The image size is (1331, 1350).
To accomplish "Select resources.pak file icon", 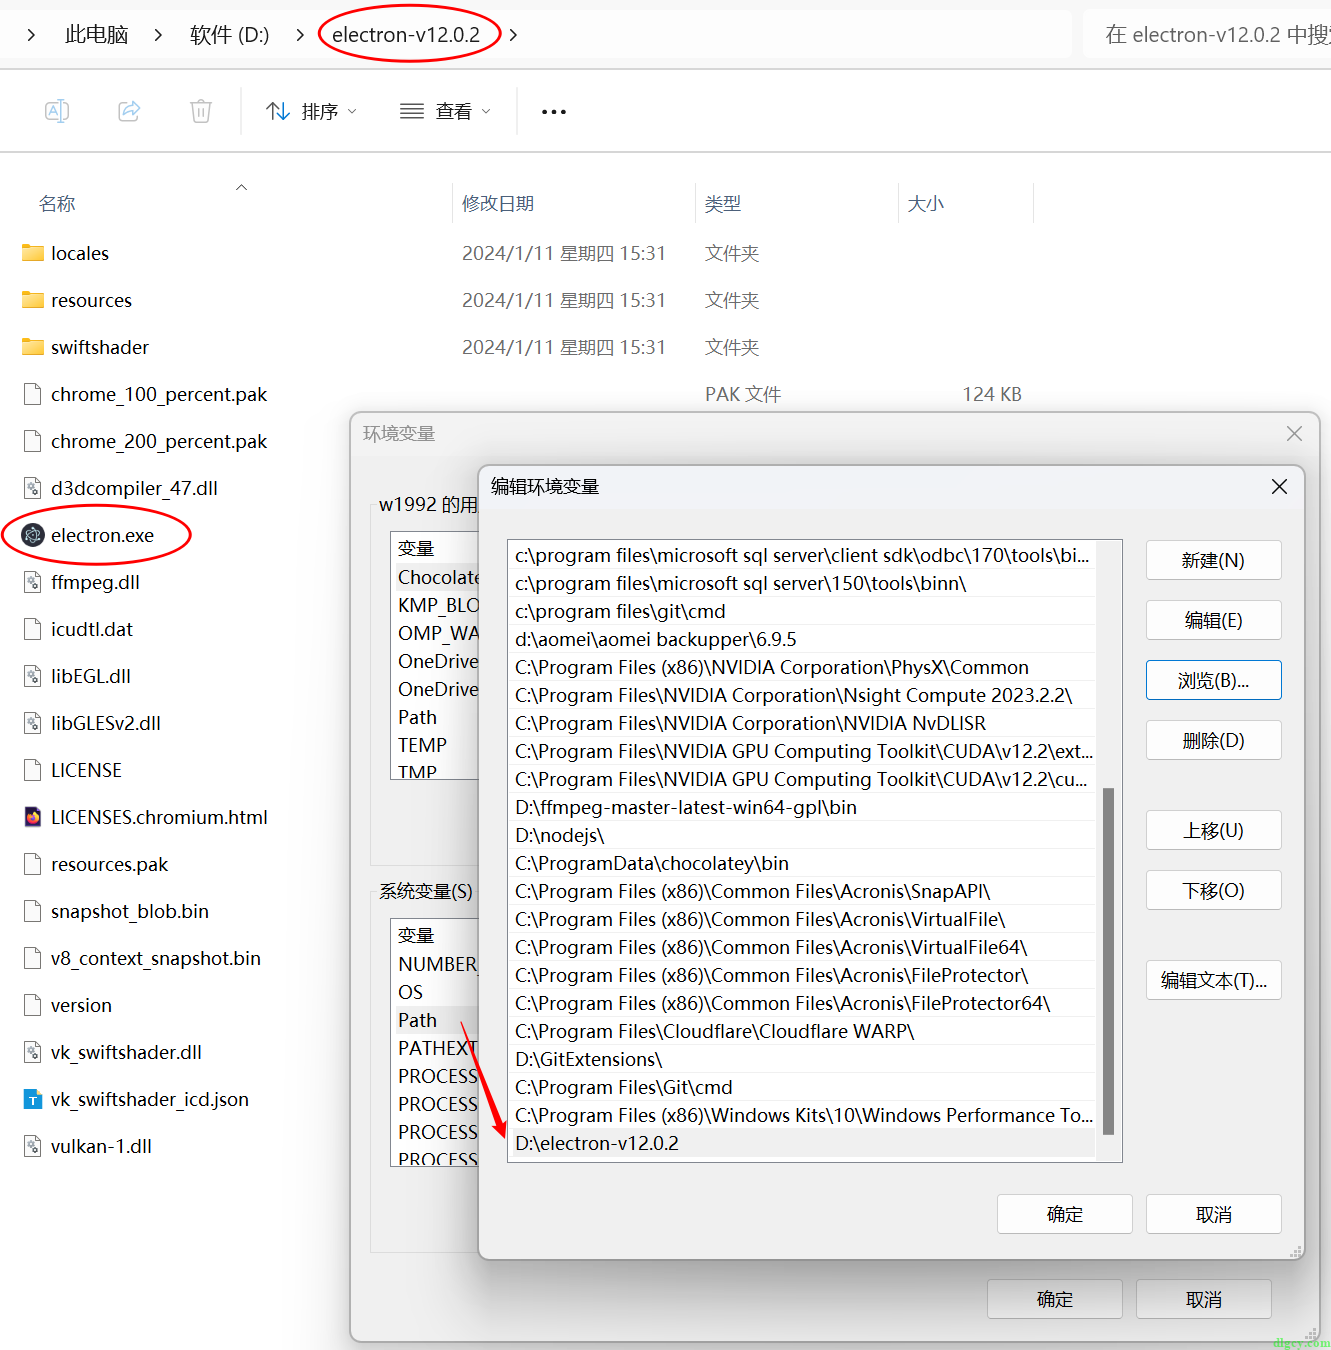I will (x=33, y=864).
